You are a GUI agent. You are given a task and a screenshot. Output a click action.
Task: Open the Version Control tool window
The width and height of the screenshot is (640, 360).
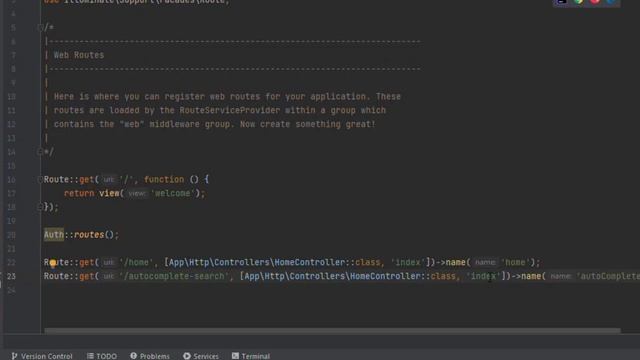point(42,356)
